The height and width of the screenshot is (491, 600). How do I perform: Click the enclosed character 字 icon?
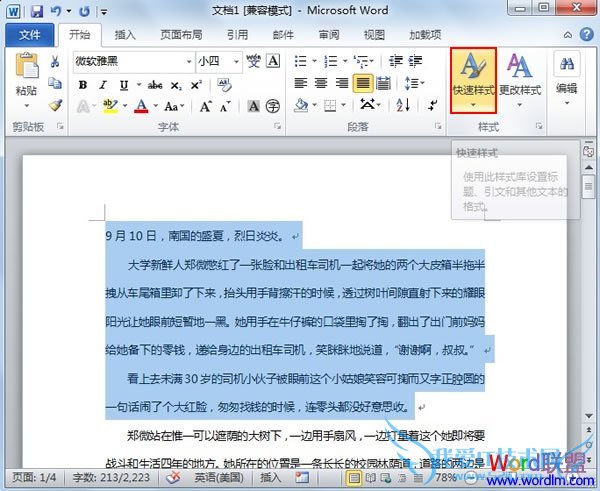[x=273, y=106]
